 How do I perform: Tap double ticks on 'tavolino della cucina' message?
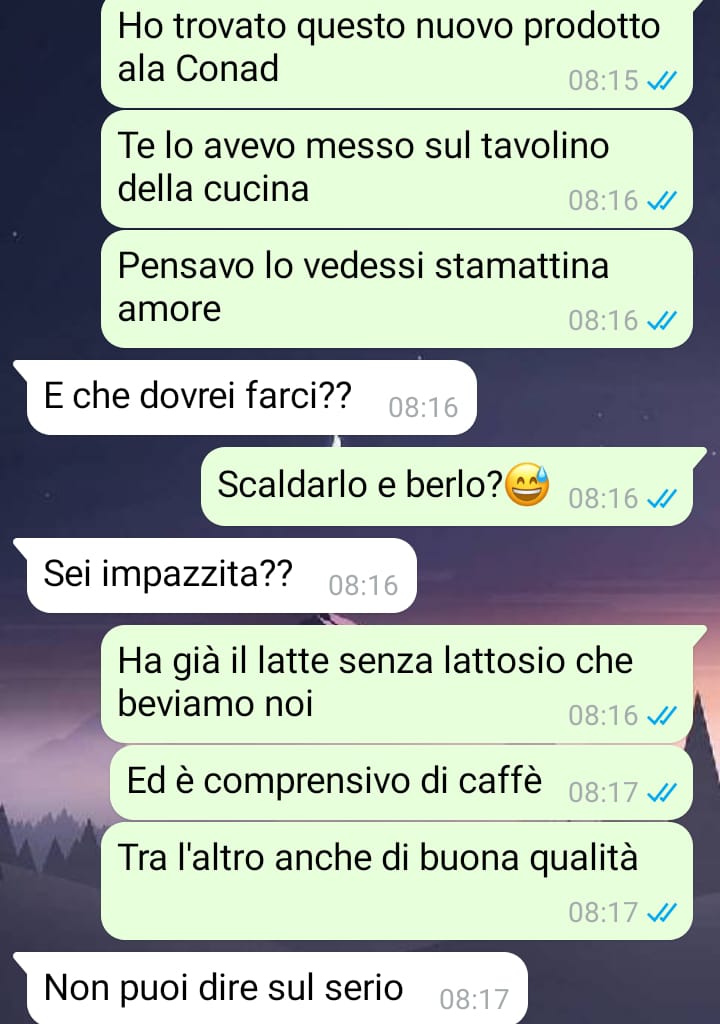(661, 201)
